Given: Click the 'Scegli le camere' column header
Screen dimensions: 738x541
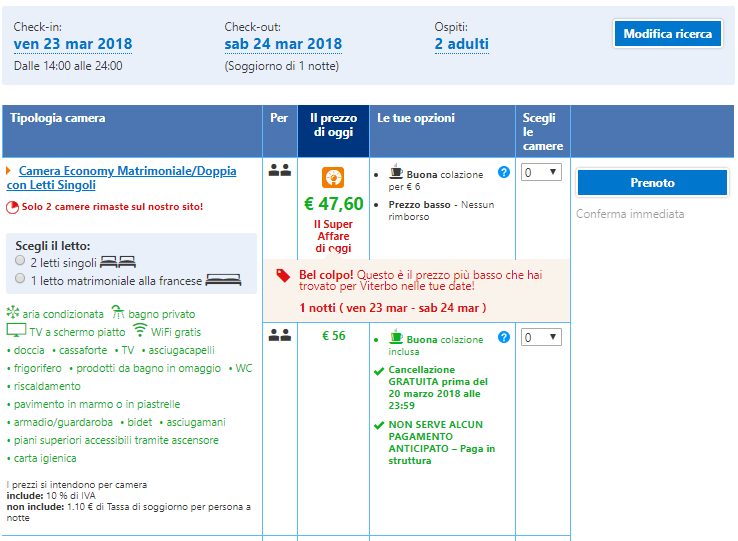Looking at the screenshot, I should pos(543,132).
